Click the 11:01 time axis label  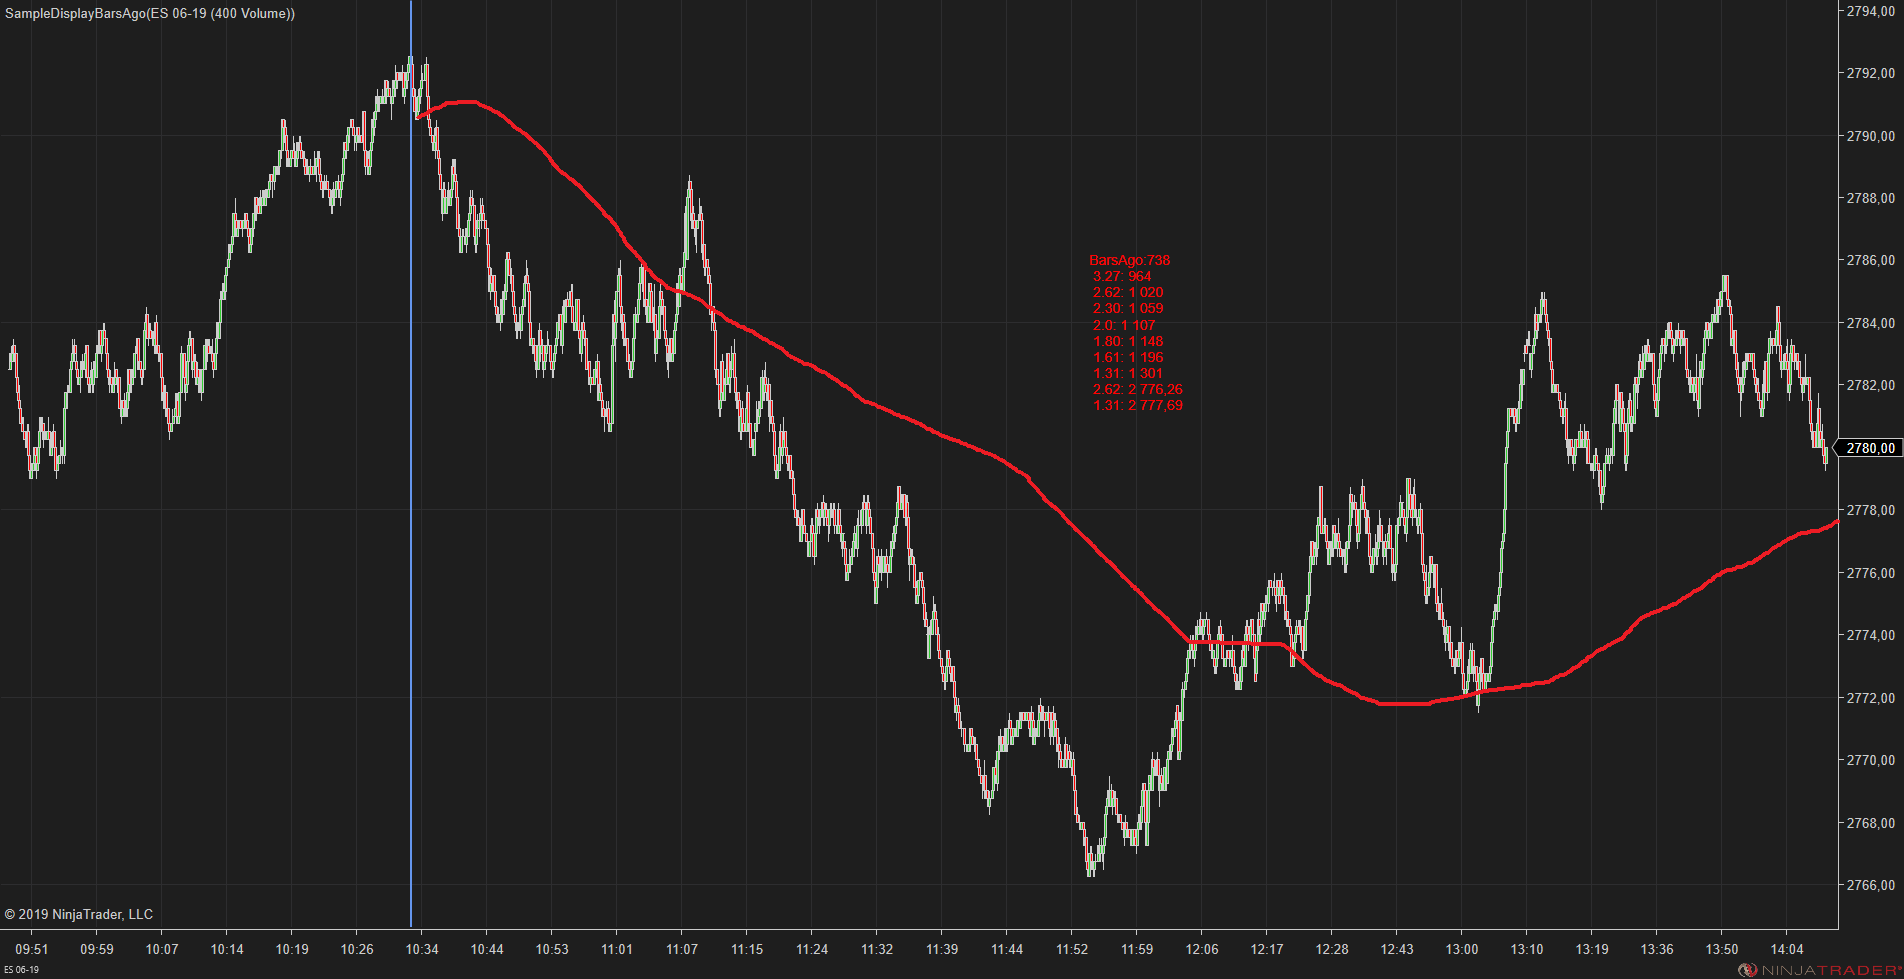(617, 949)
